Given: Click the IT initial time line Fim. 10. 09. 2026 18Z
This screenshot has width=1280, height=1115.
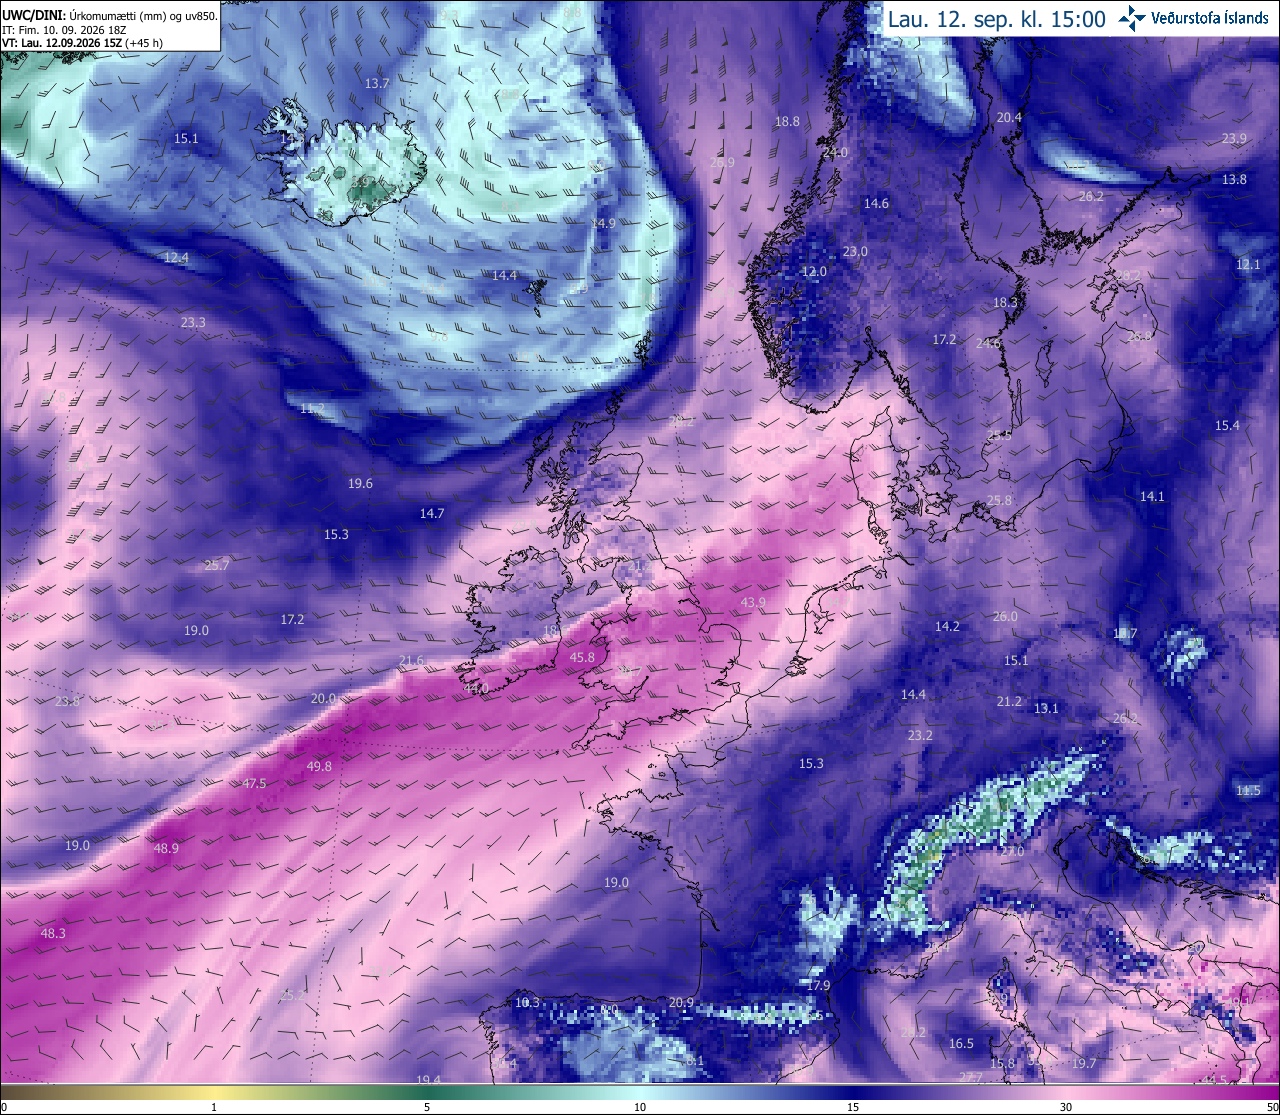Looking at the screenshot, I should pyautogui.click(x=62, y=30).
